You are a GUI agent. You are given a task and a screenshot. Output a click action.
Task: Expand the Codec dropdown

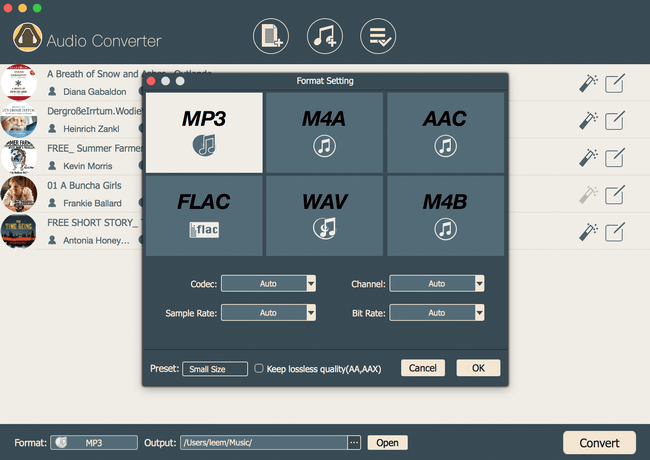click(311, 284)
